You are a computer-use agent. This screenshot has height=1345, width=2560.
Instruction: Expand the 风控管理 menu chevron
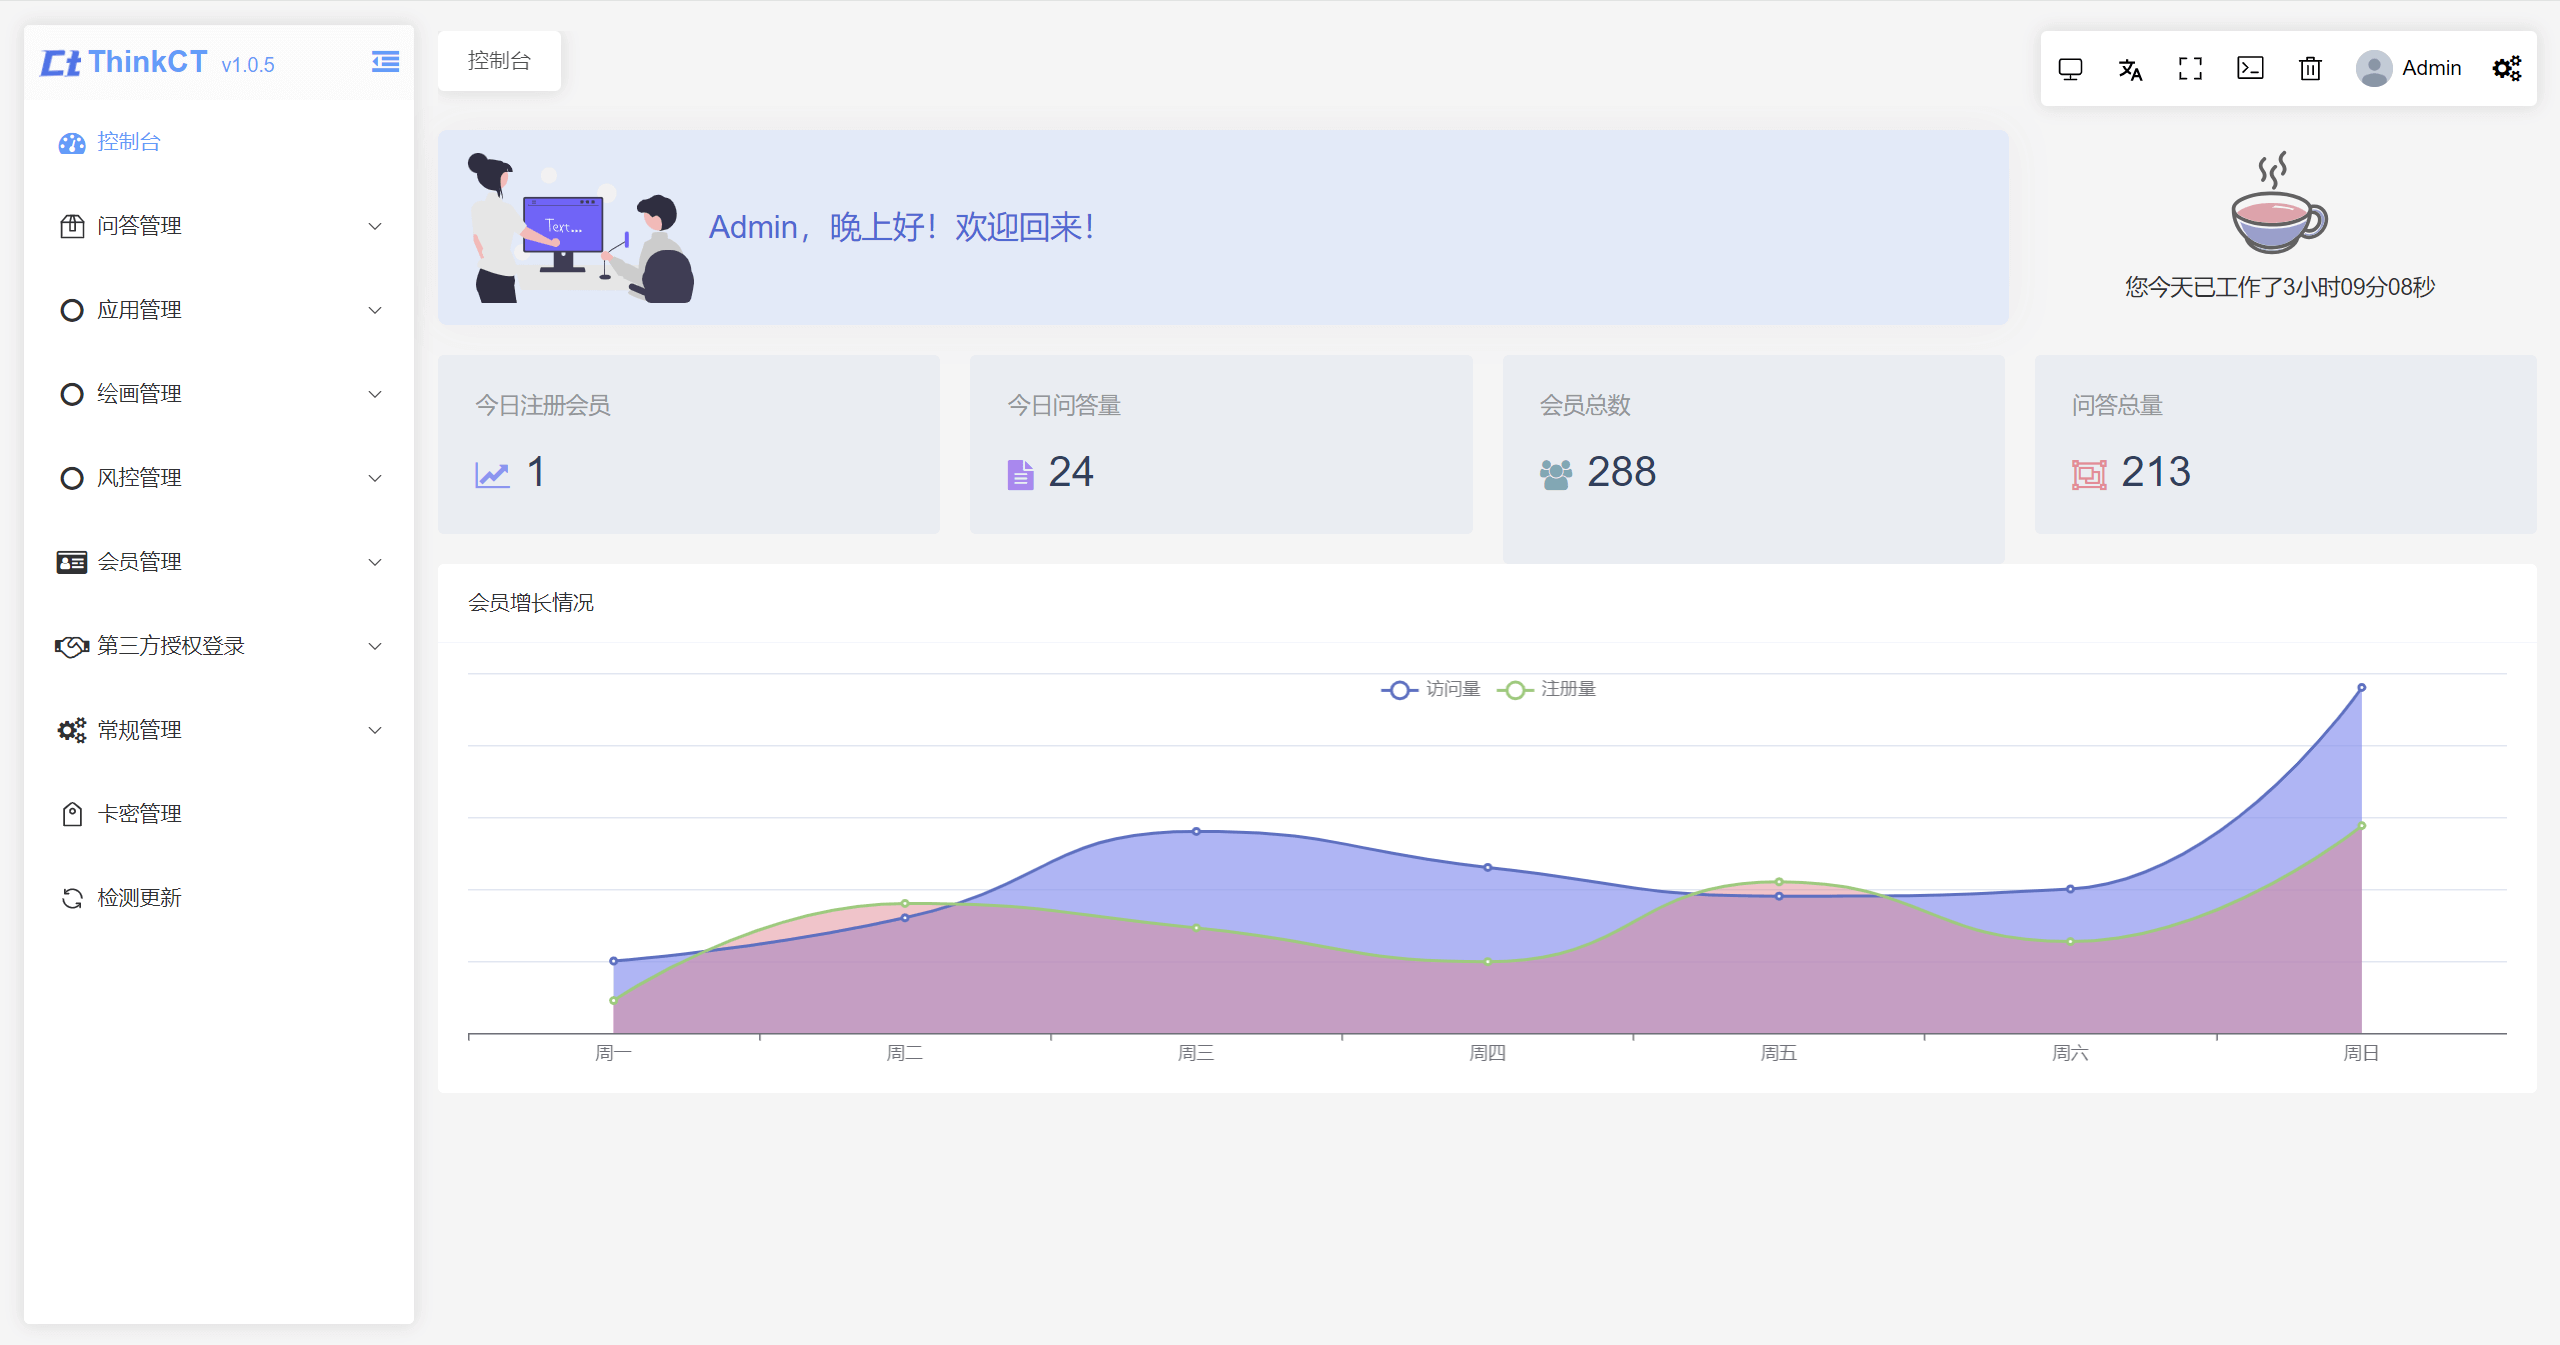pos(375,478)
